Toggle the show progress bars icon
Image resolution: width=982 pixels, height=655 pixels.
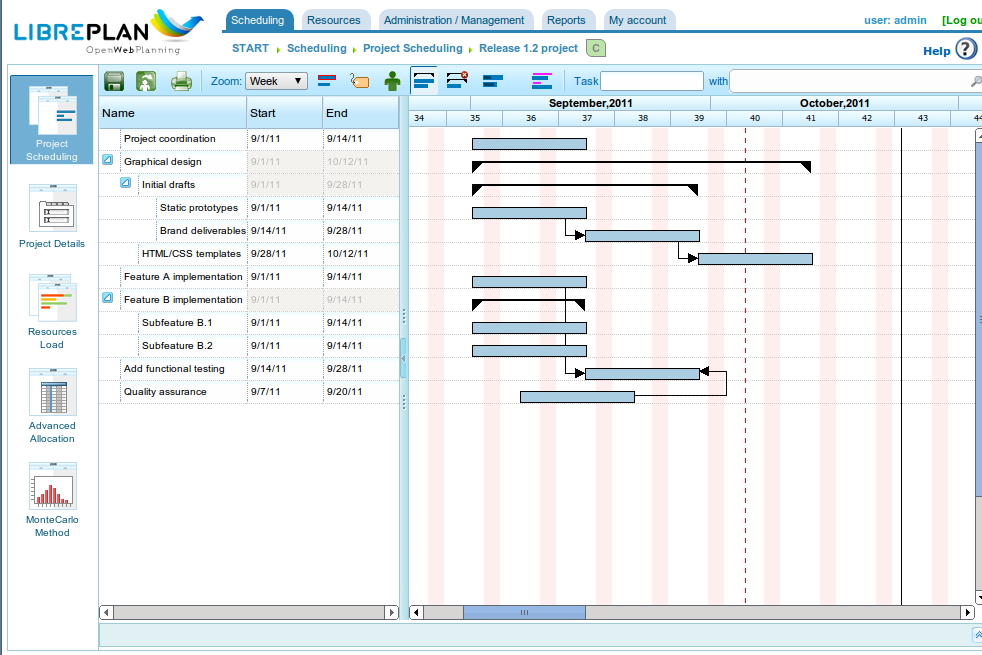tap(493, 81)
